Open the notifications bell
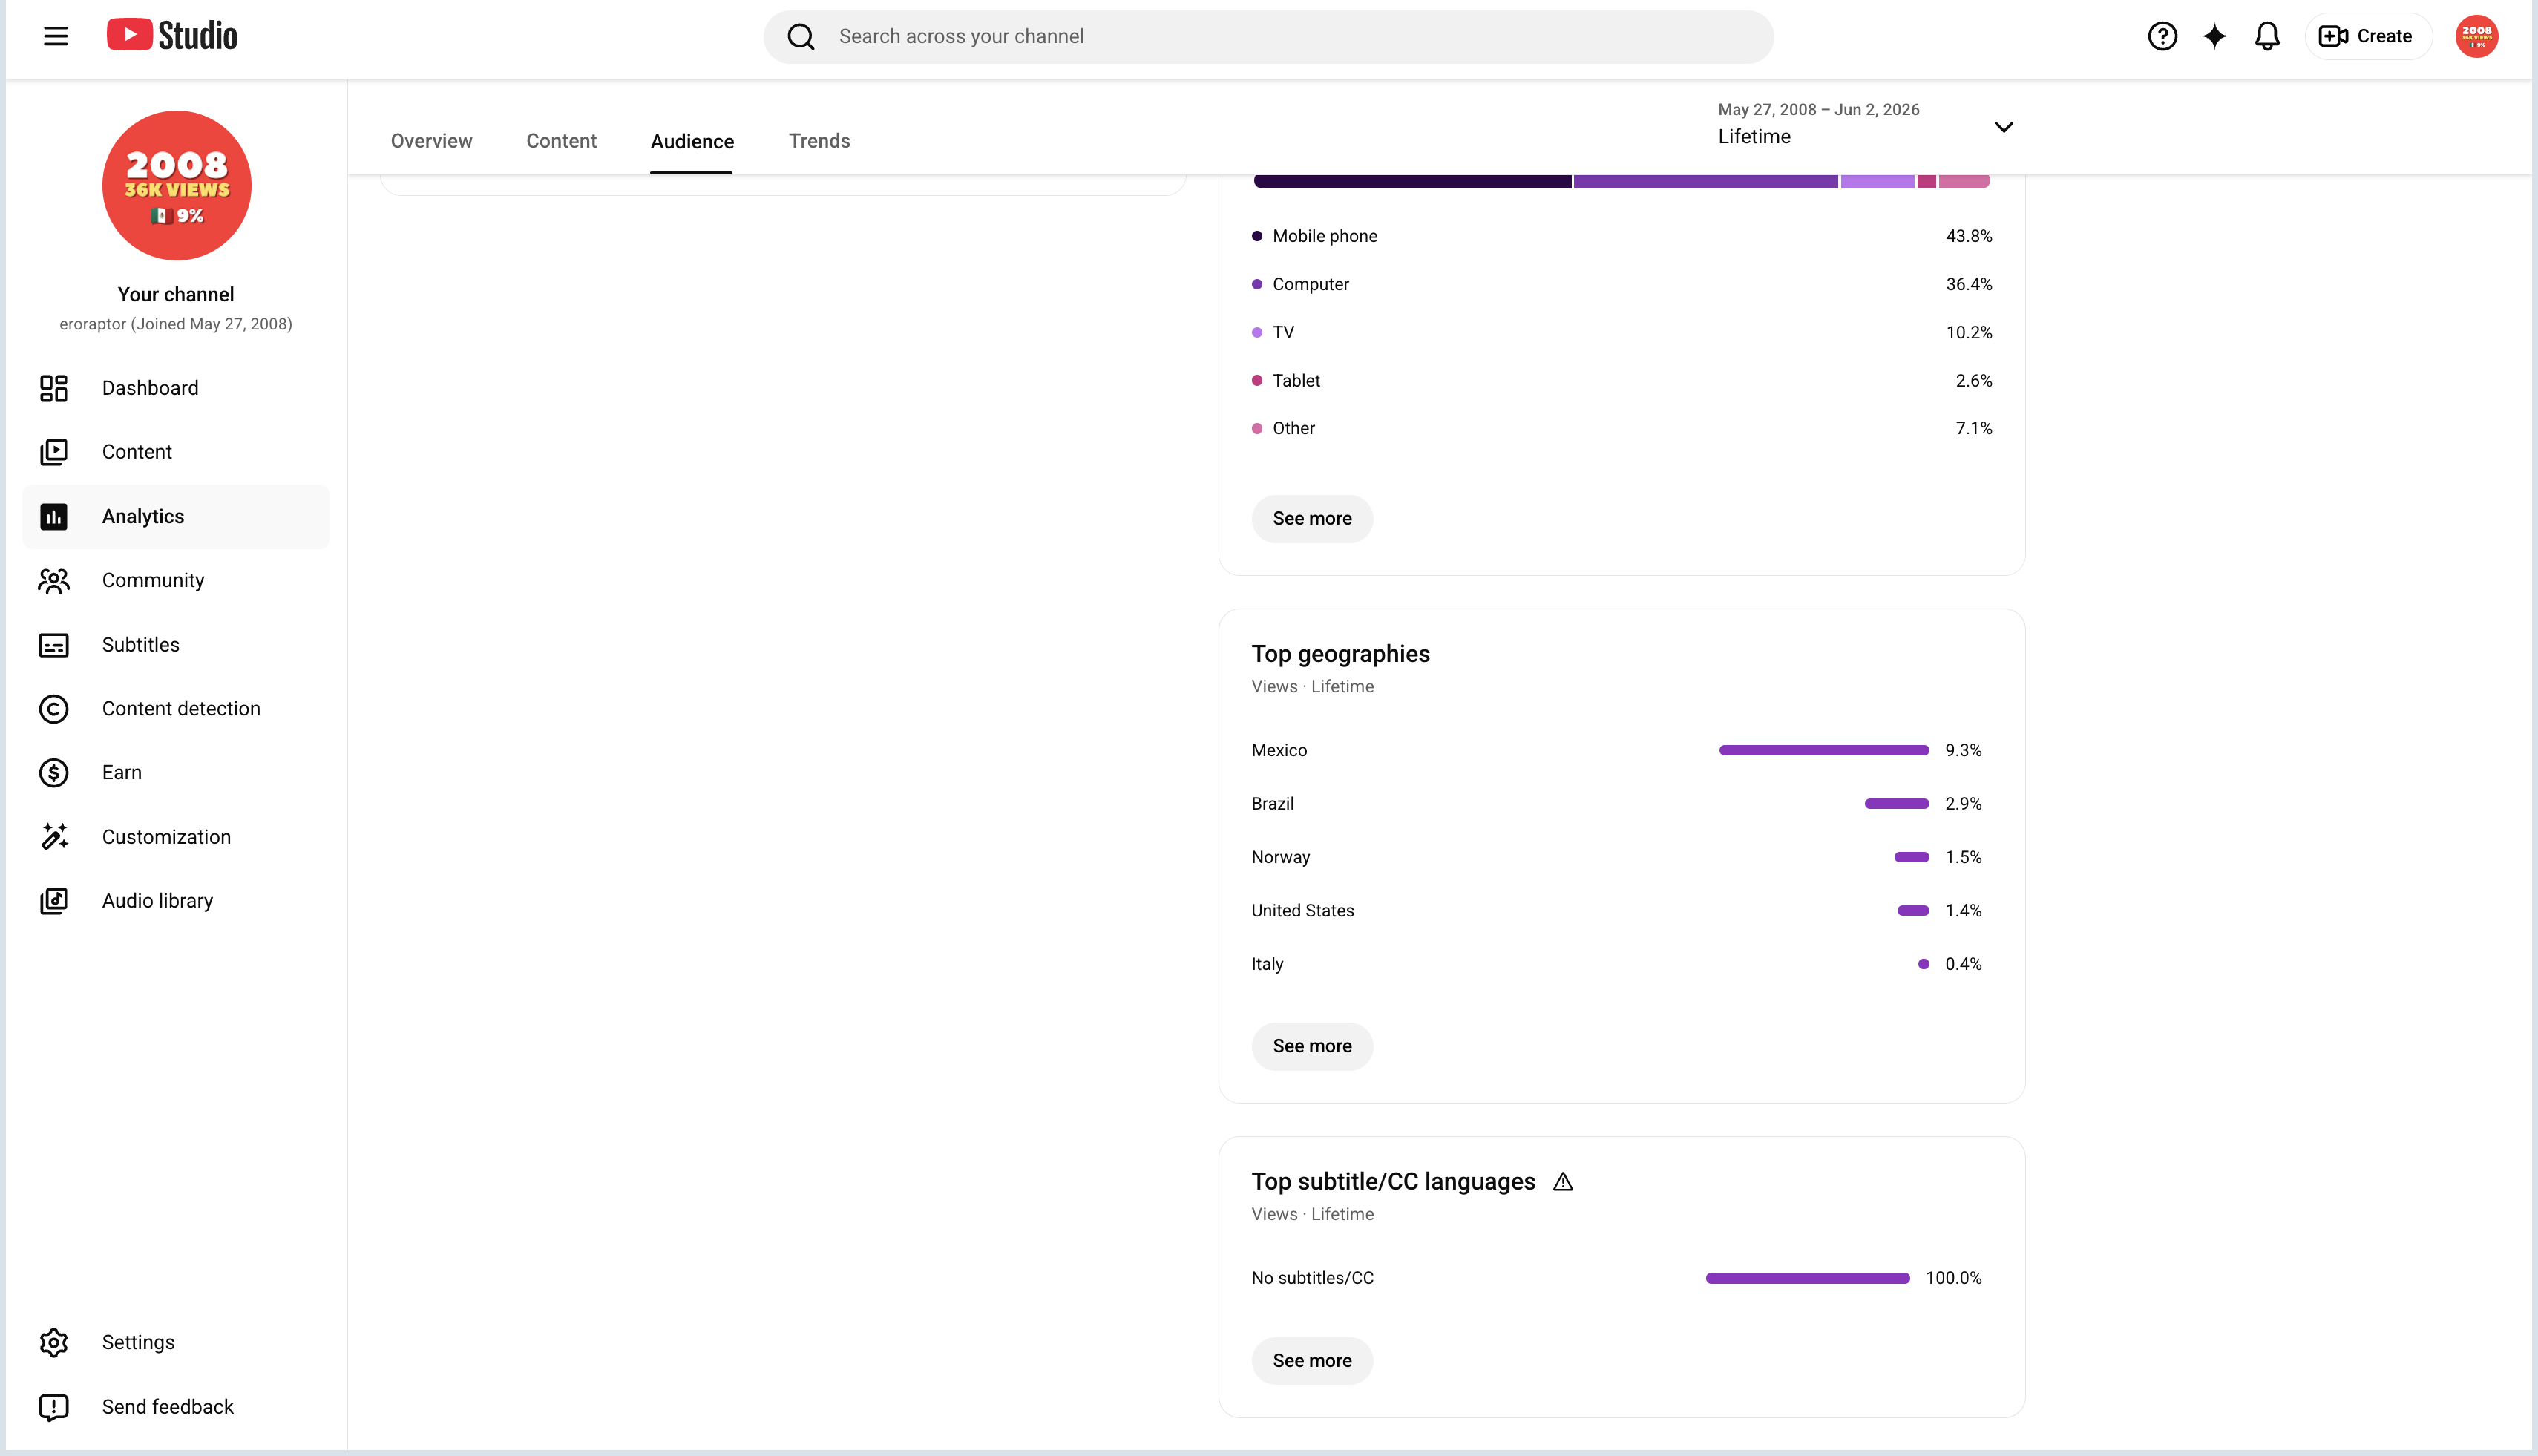The height and width of the screenshot is (1456, 2538). [2267, 37]
